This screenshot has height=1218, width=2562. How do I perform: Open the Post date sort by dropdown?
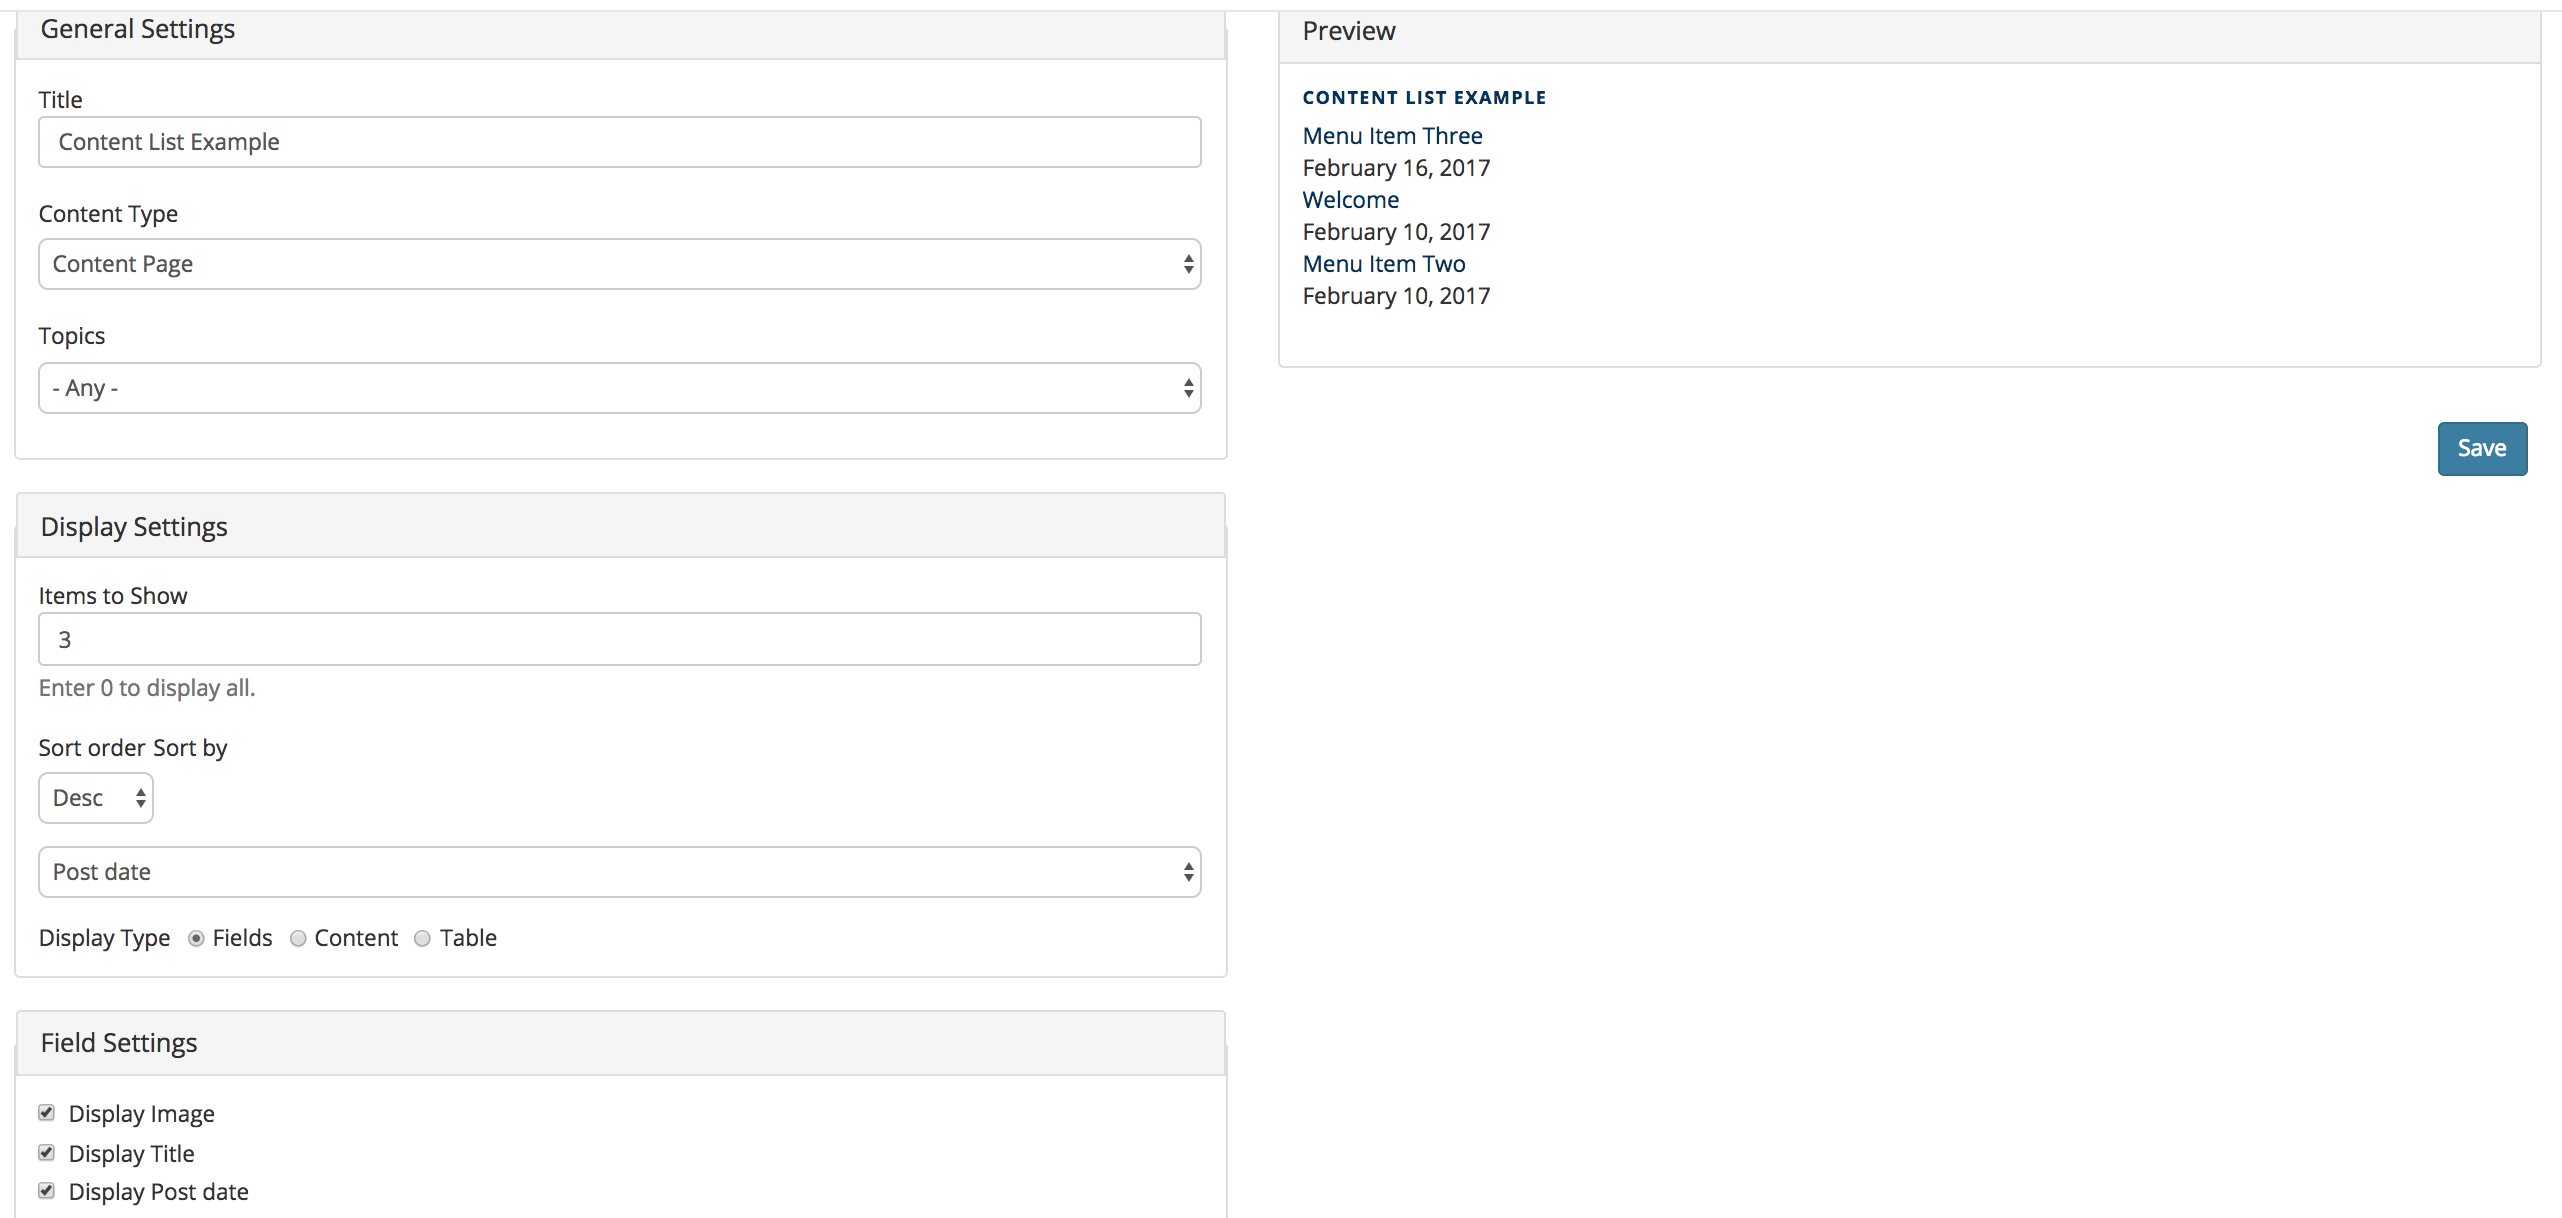point(619,872)
